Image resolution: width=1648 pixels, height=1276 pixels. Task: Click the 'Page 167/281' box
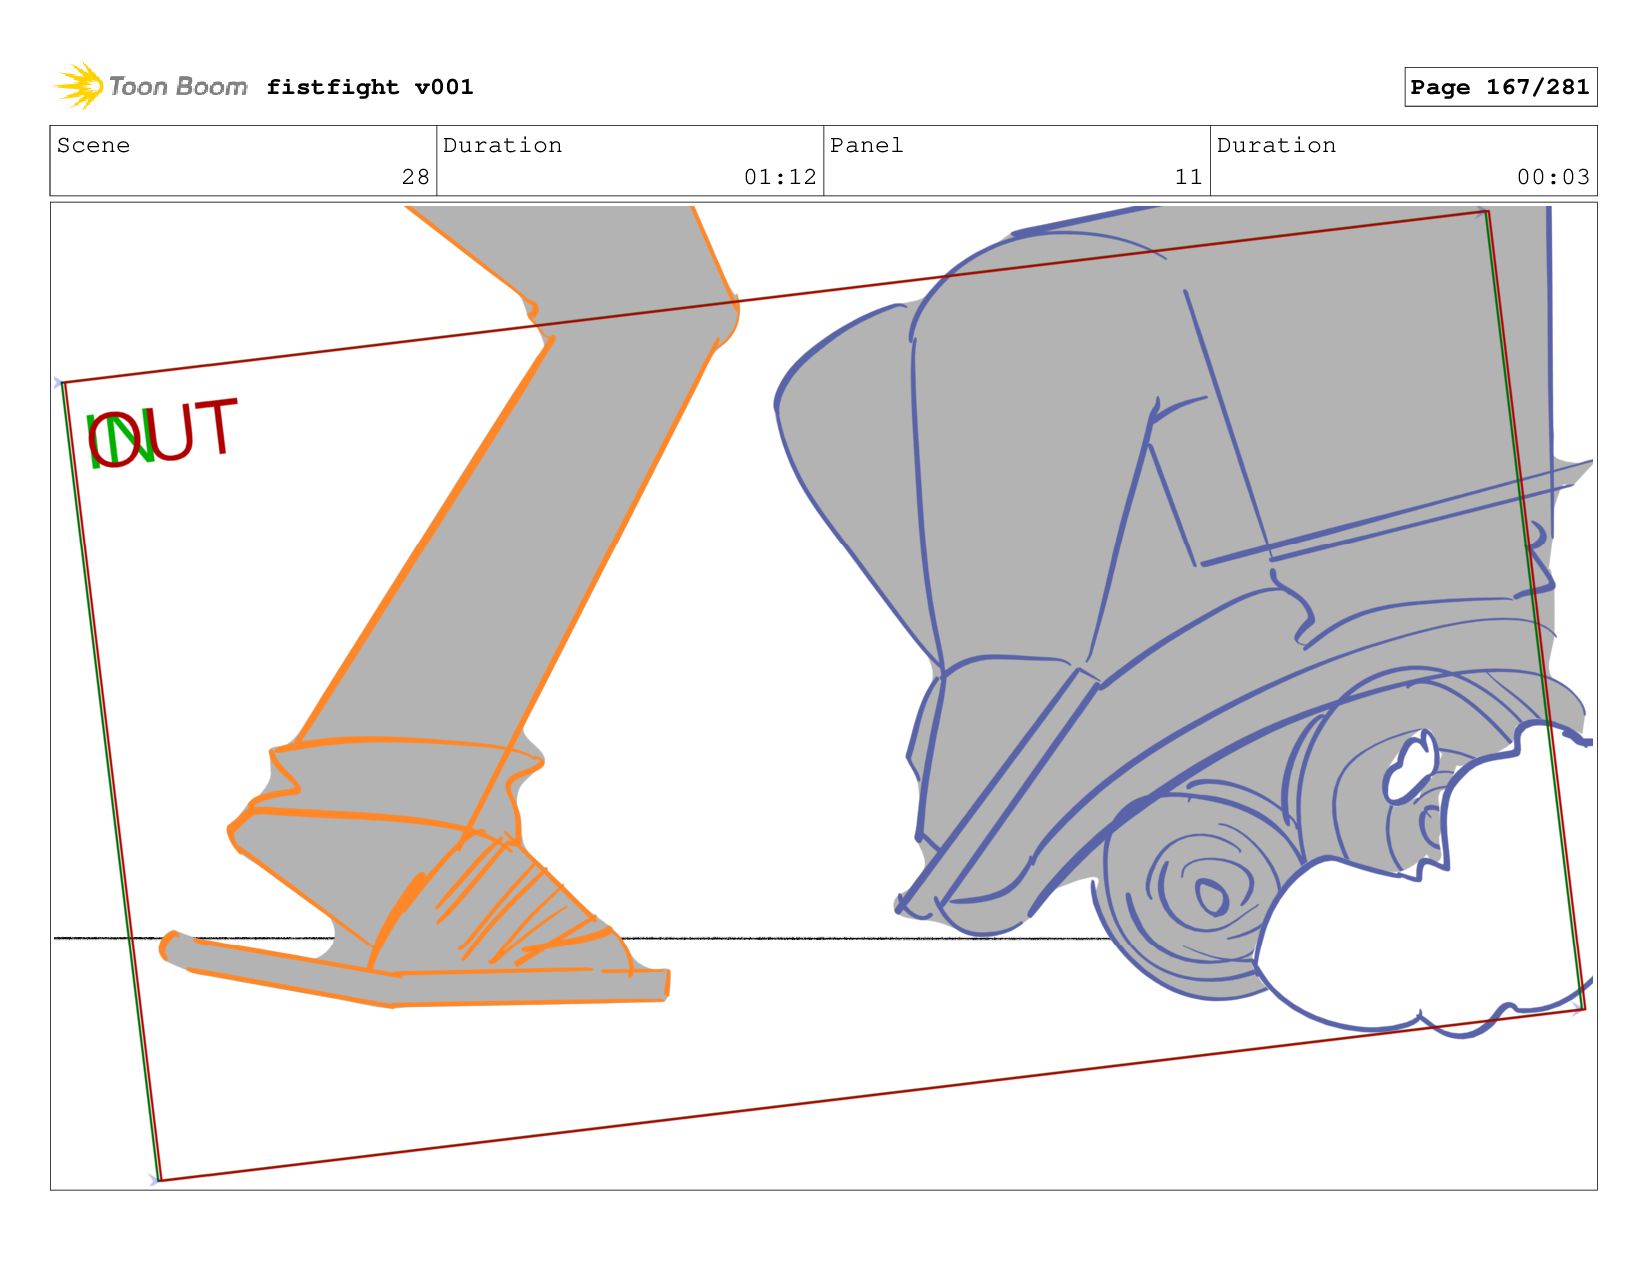1500,87
